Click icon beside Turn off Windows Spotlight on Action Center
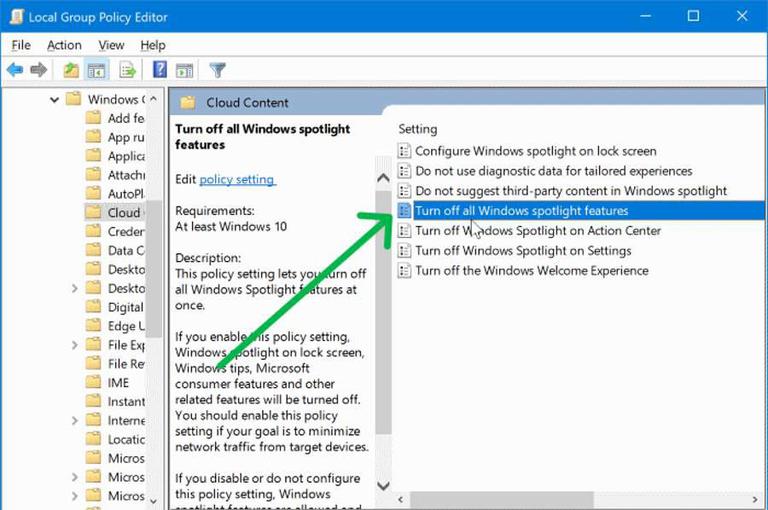Image resolution: width=768 pixels, height=510 pixels. point(404,231)
